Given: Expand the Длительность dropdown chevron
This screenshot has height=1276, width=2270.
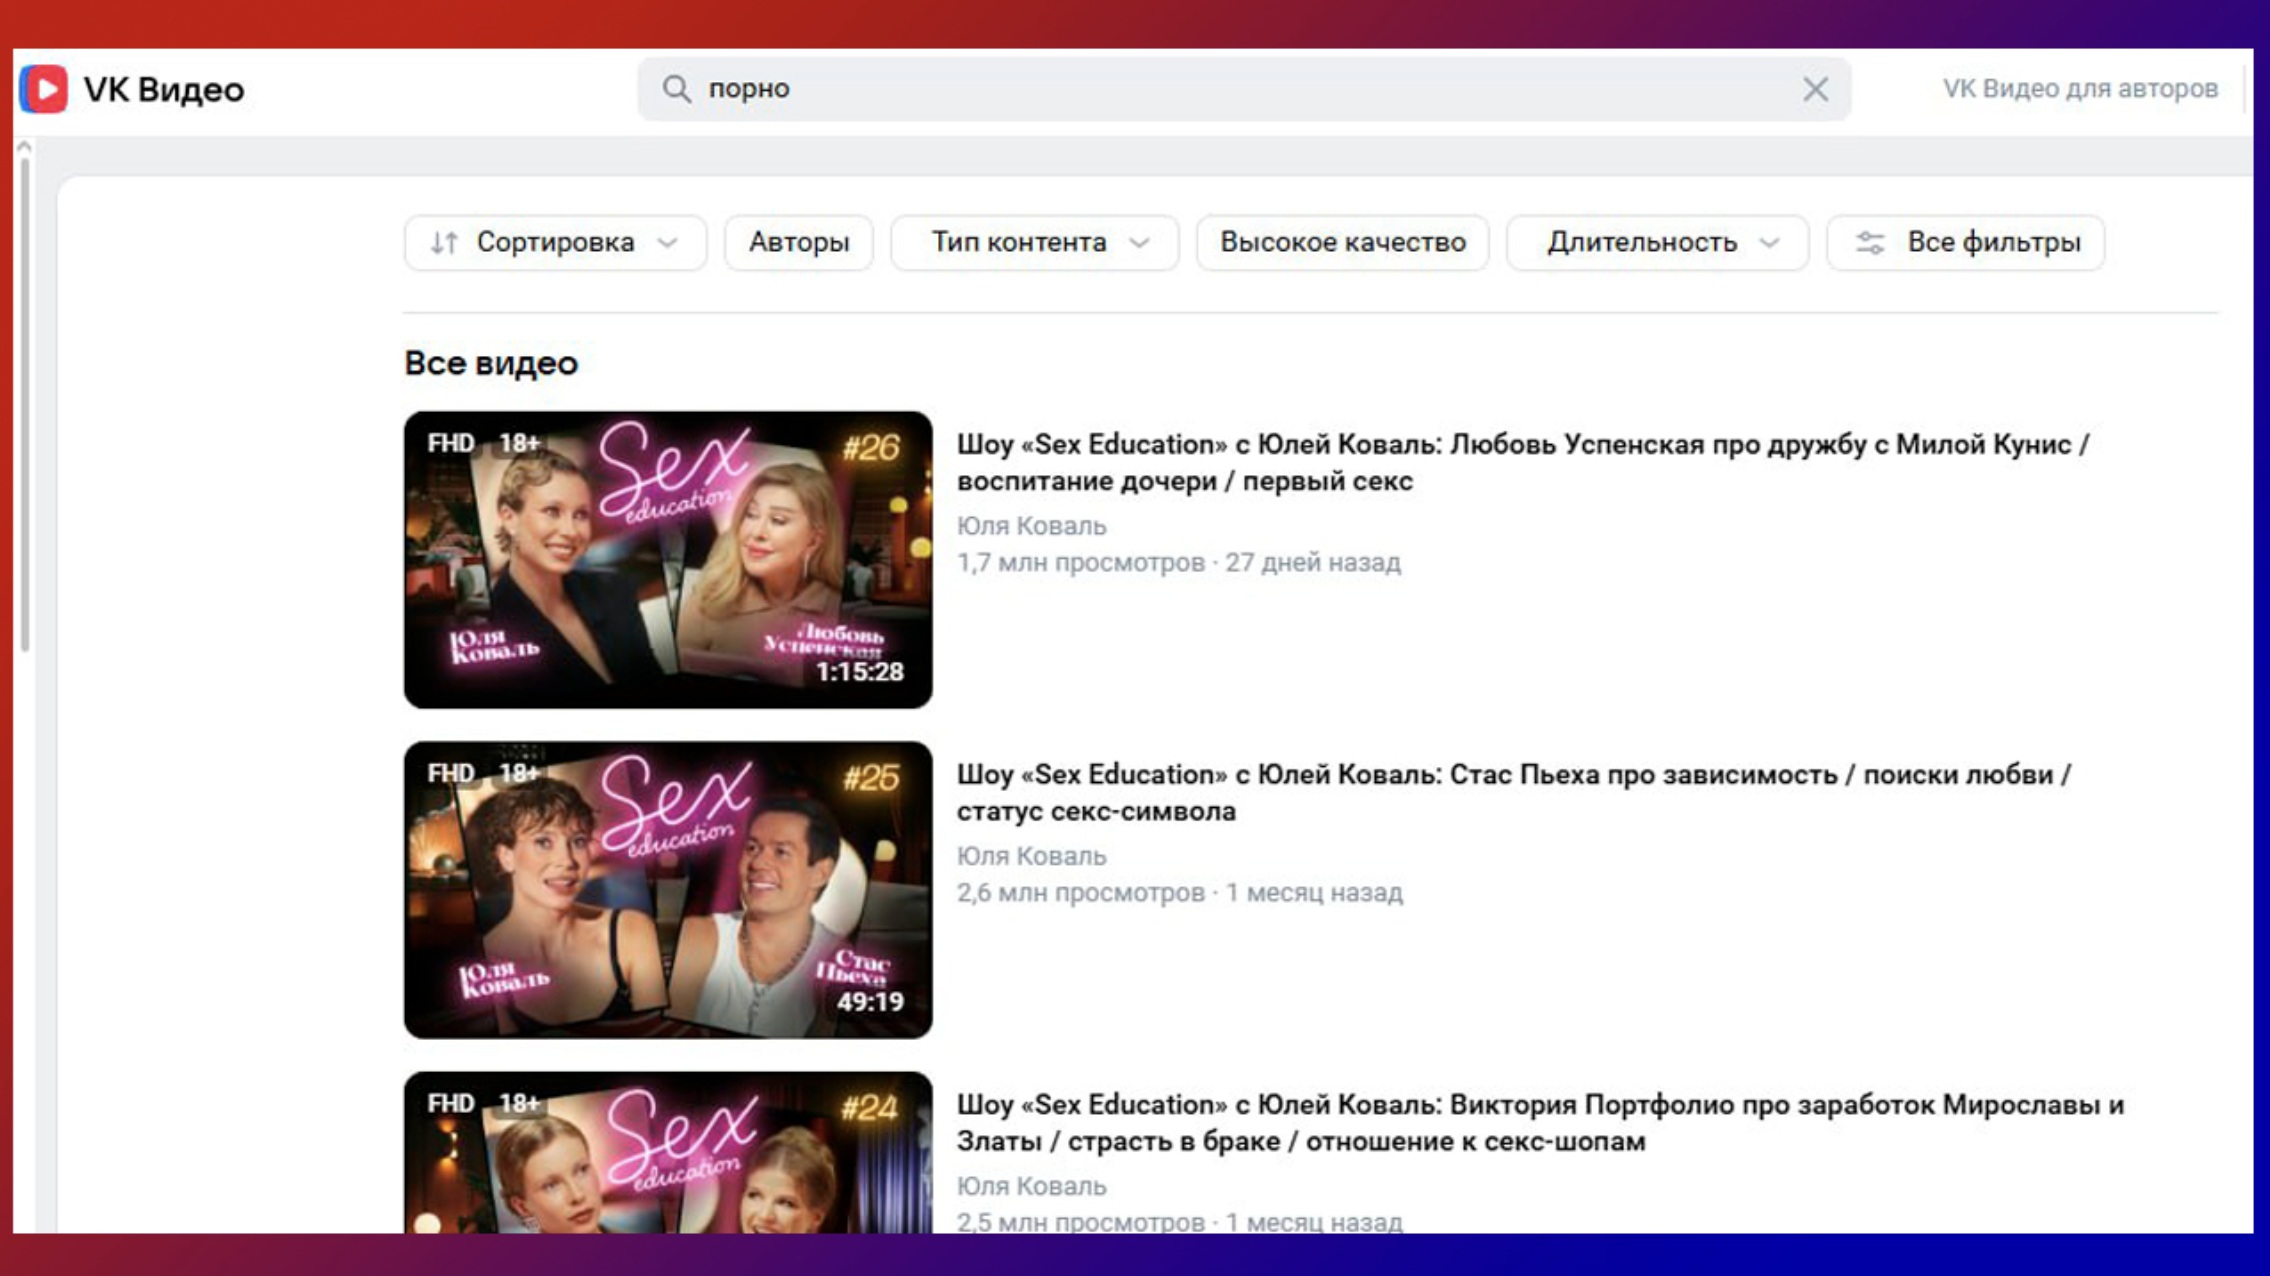Looking at the screenshot, I should pyautogui.click(x=1768, y=243).
